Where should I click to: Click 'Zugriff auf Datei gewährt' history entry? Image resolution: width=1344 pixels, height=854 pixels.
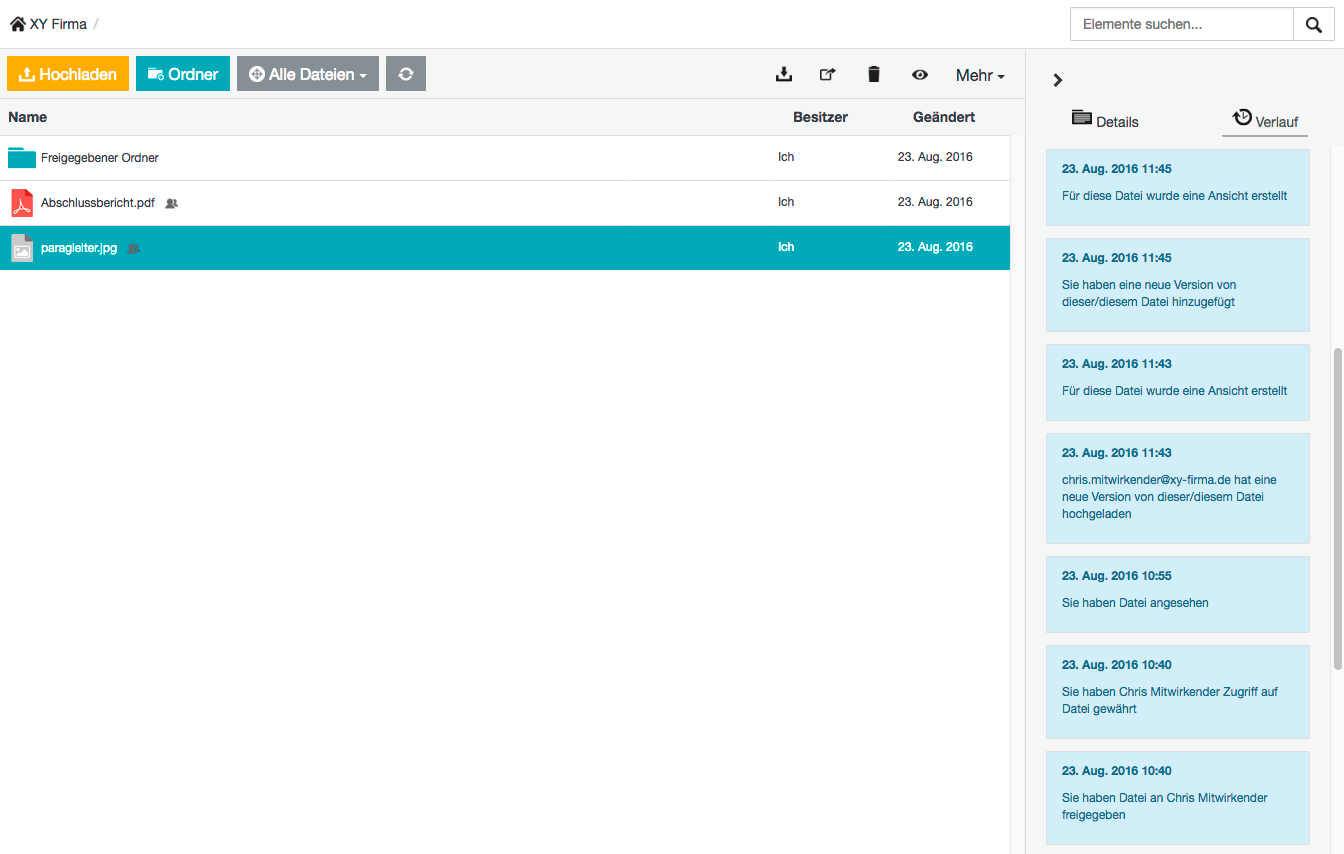click(1178, 692)
